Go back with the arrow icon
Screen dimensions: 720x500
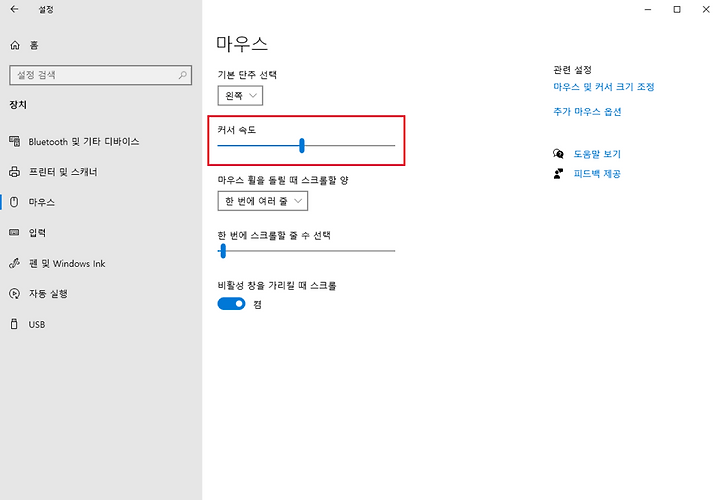(x=14, y=9)
